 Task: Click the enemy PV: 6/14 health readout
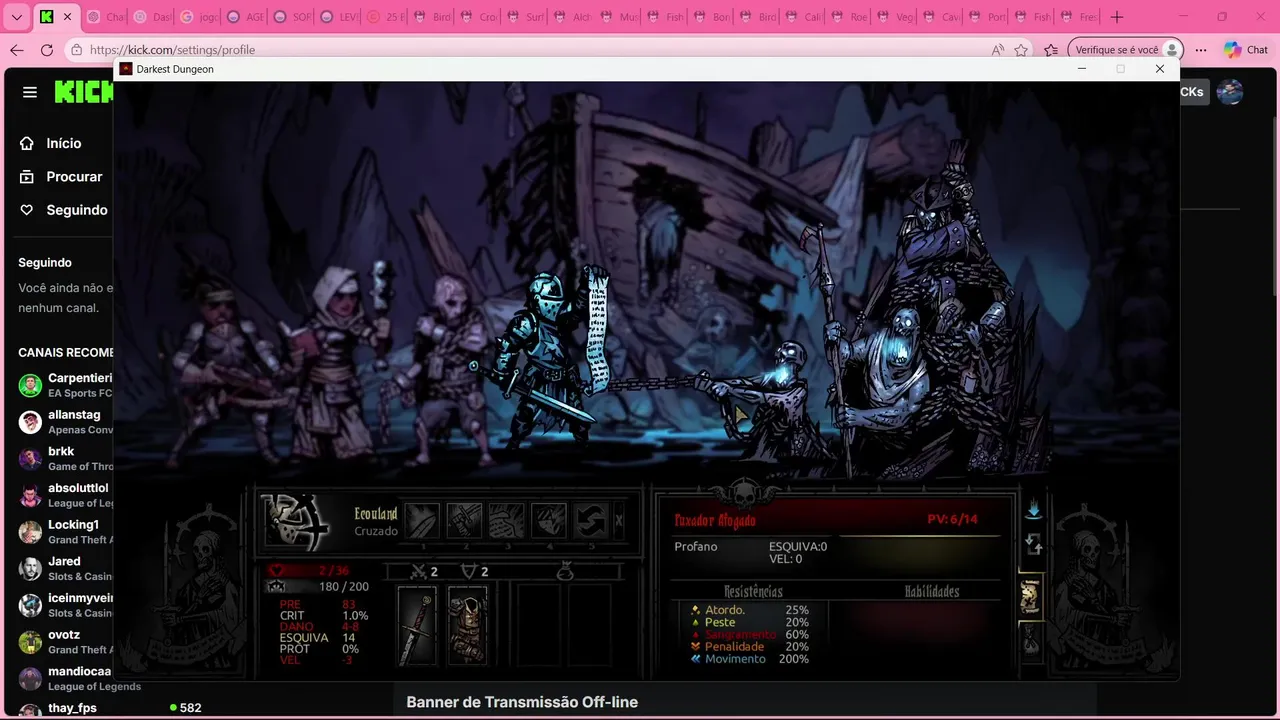point(951,519)
